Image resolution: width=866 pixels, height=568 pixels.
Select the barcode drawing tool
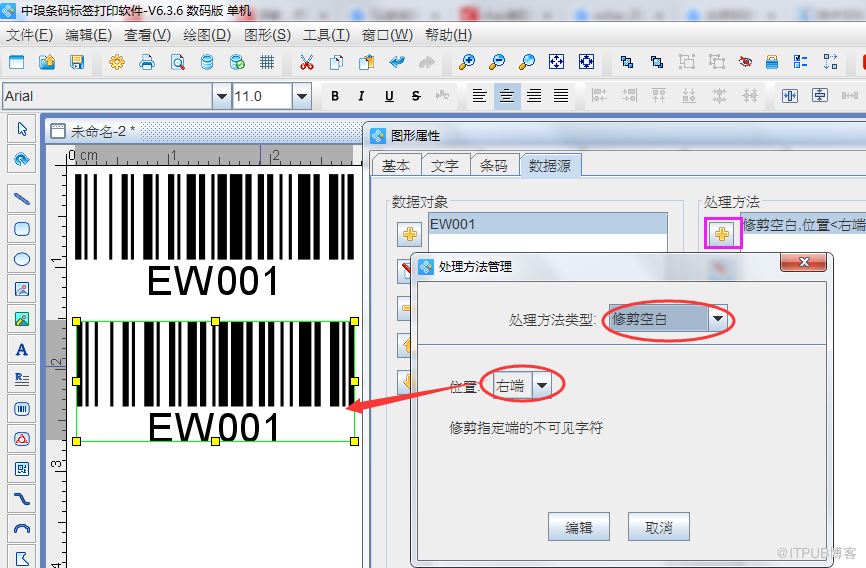point(22,409)
